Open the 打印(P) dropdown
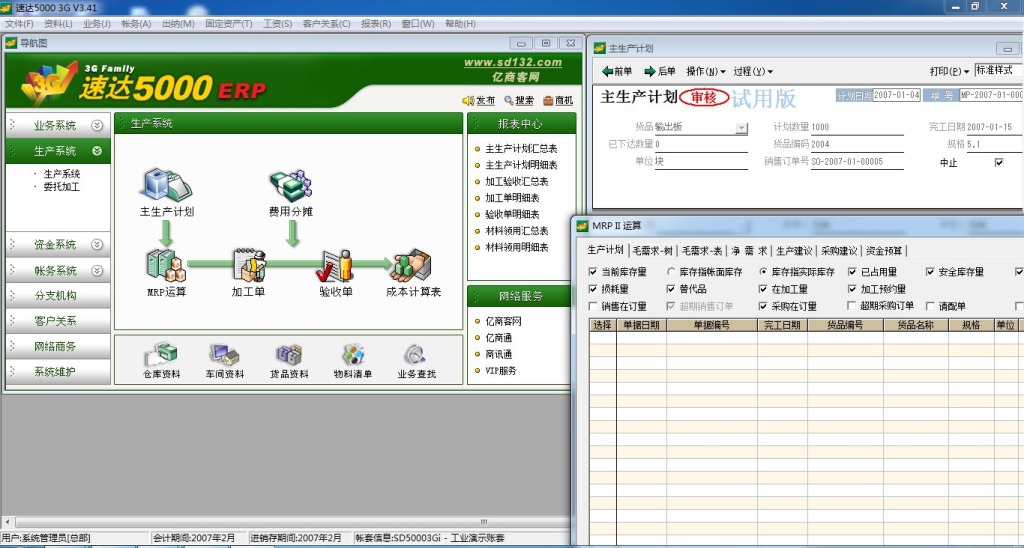Image resolution: width=1024 pixels, height=548 pixels. click(950, 71)
